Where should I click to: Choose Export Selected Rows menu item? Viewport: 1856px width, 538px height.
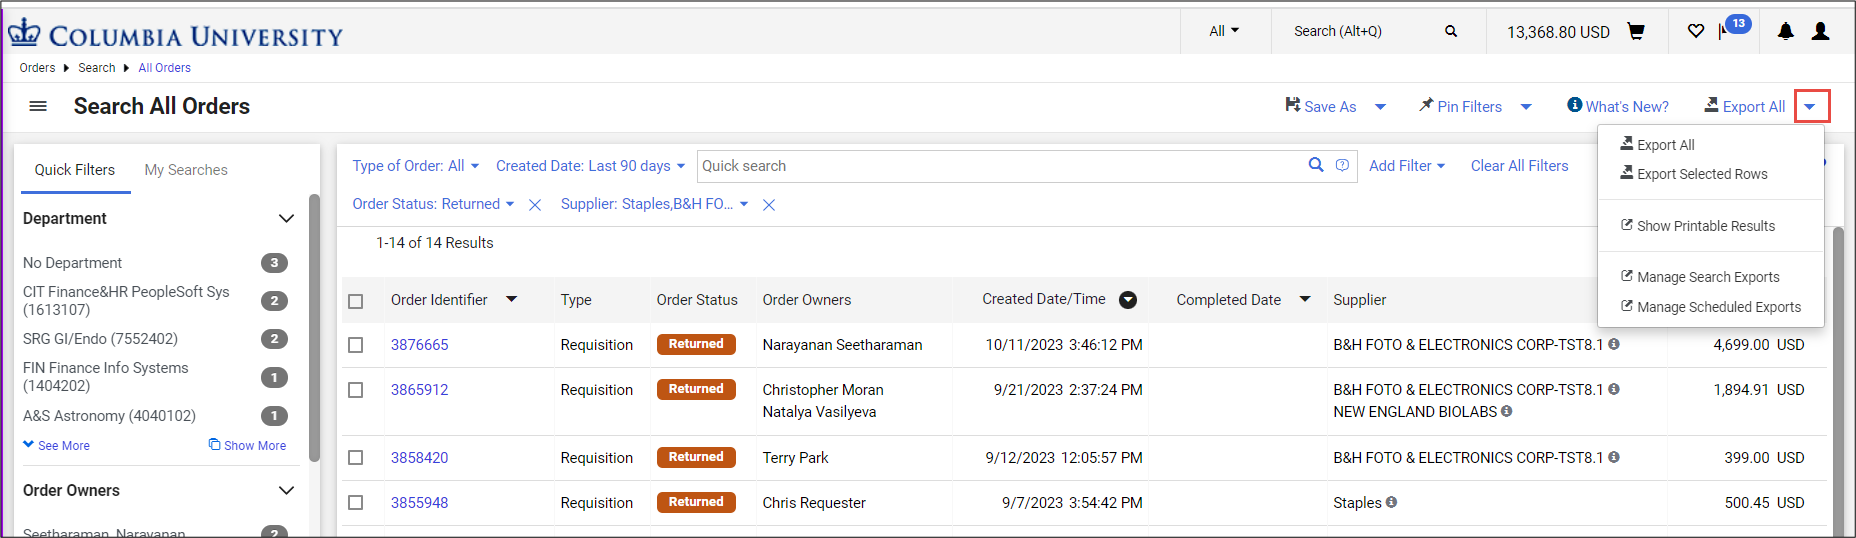point(1694,174)
